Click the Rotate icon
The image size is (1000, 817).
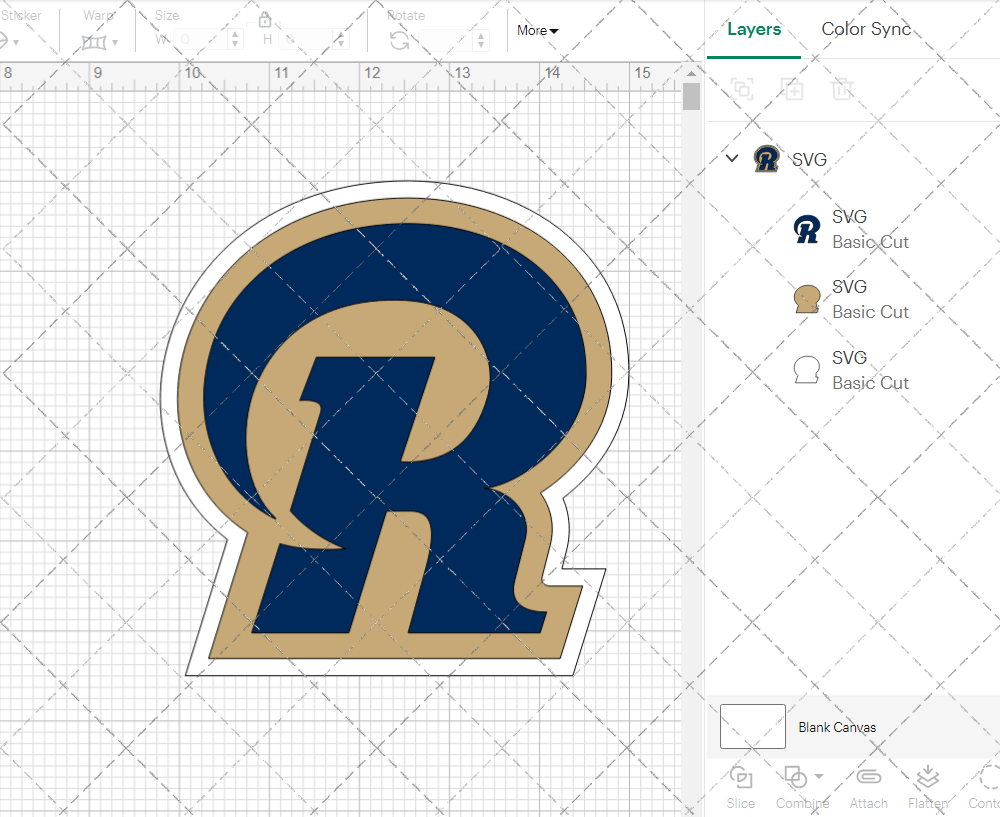pos(399,41)
